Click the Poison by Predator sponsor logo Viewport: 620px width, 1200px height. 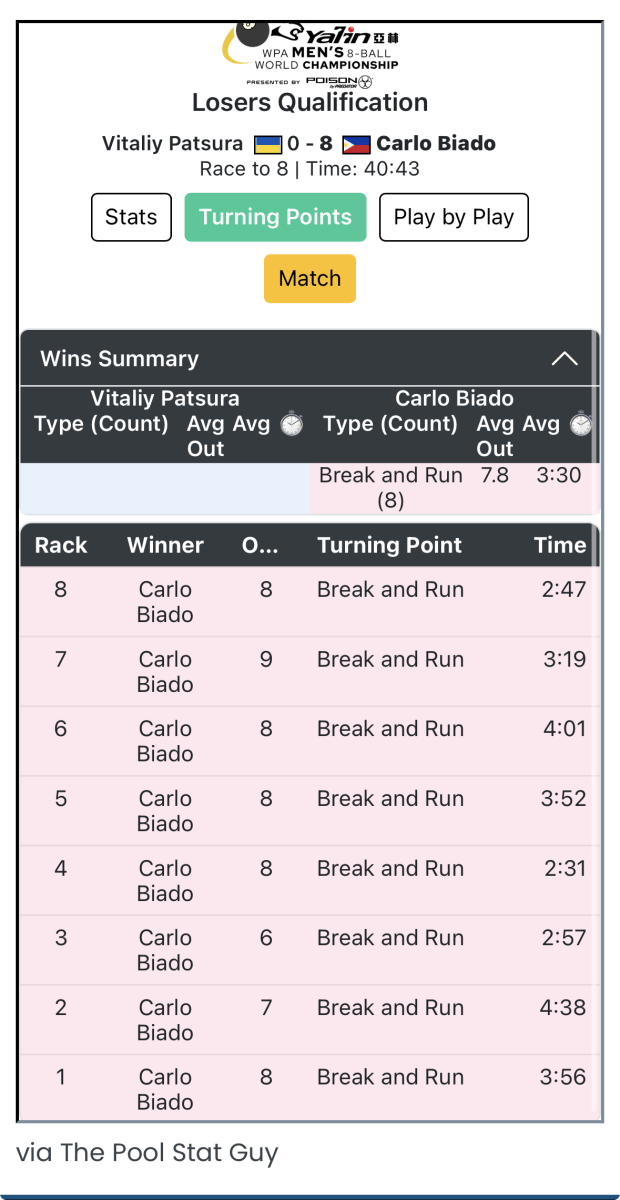[x=340, y=81]
